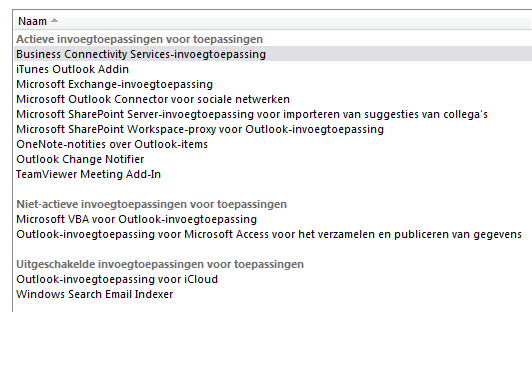Click empty row below TeamViewer entry
Screen dimensions: 532x388
click(x=273, y=189)
